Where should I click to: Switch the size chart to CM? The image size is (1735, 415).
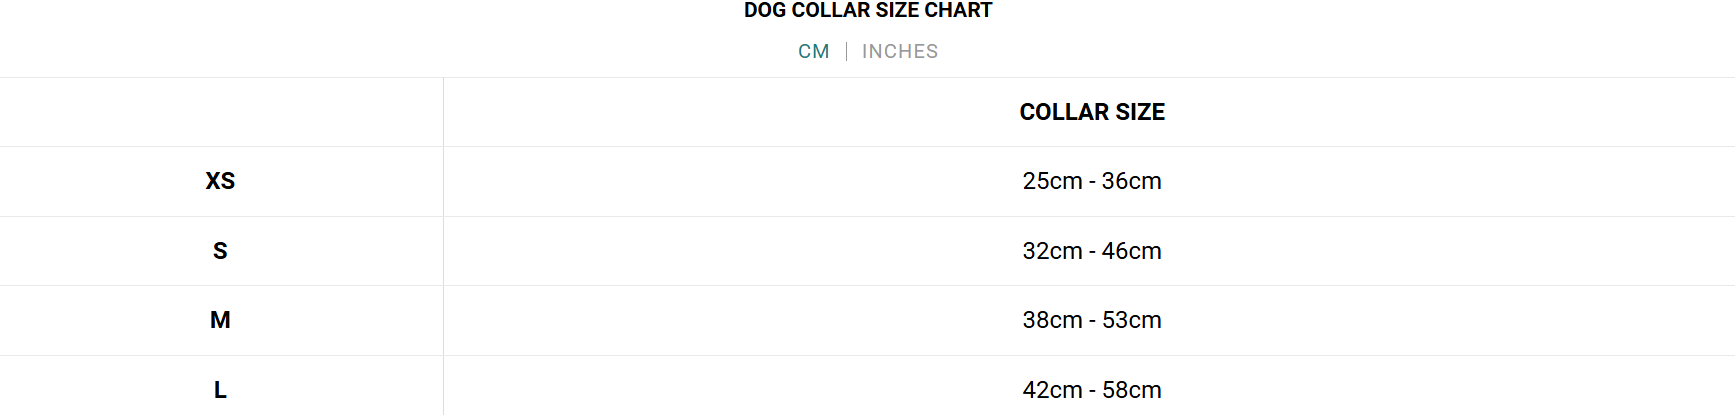[x=813, y=52]
